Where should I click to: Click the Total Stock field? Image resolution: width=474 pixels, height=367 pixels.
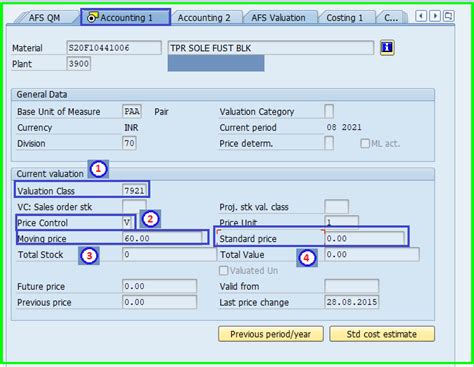tap(169, 254)
